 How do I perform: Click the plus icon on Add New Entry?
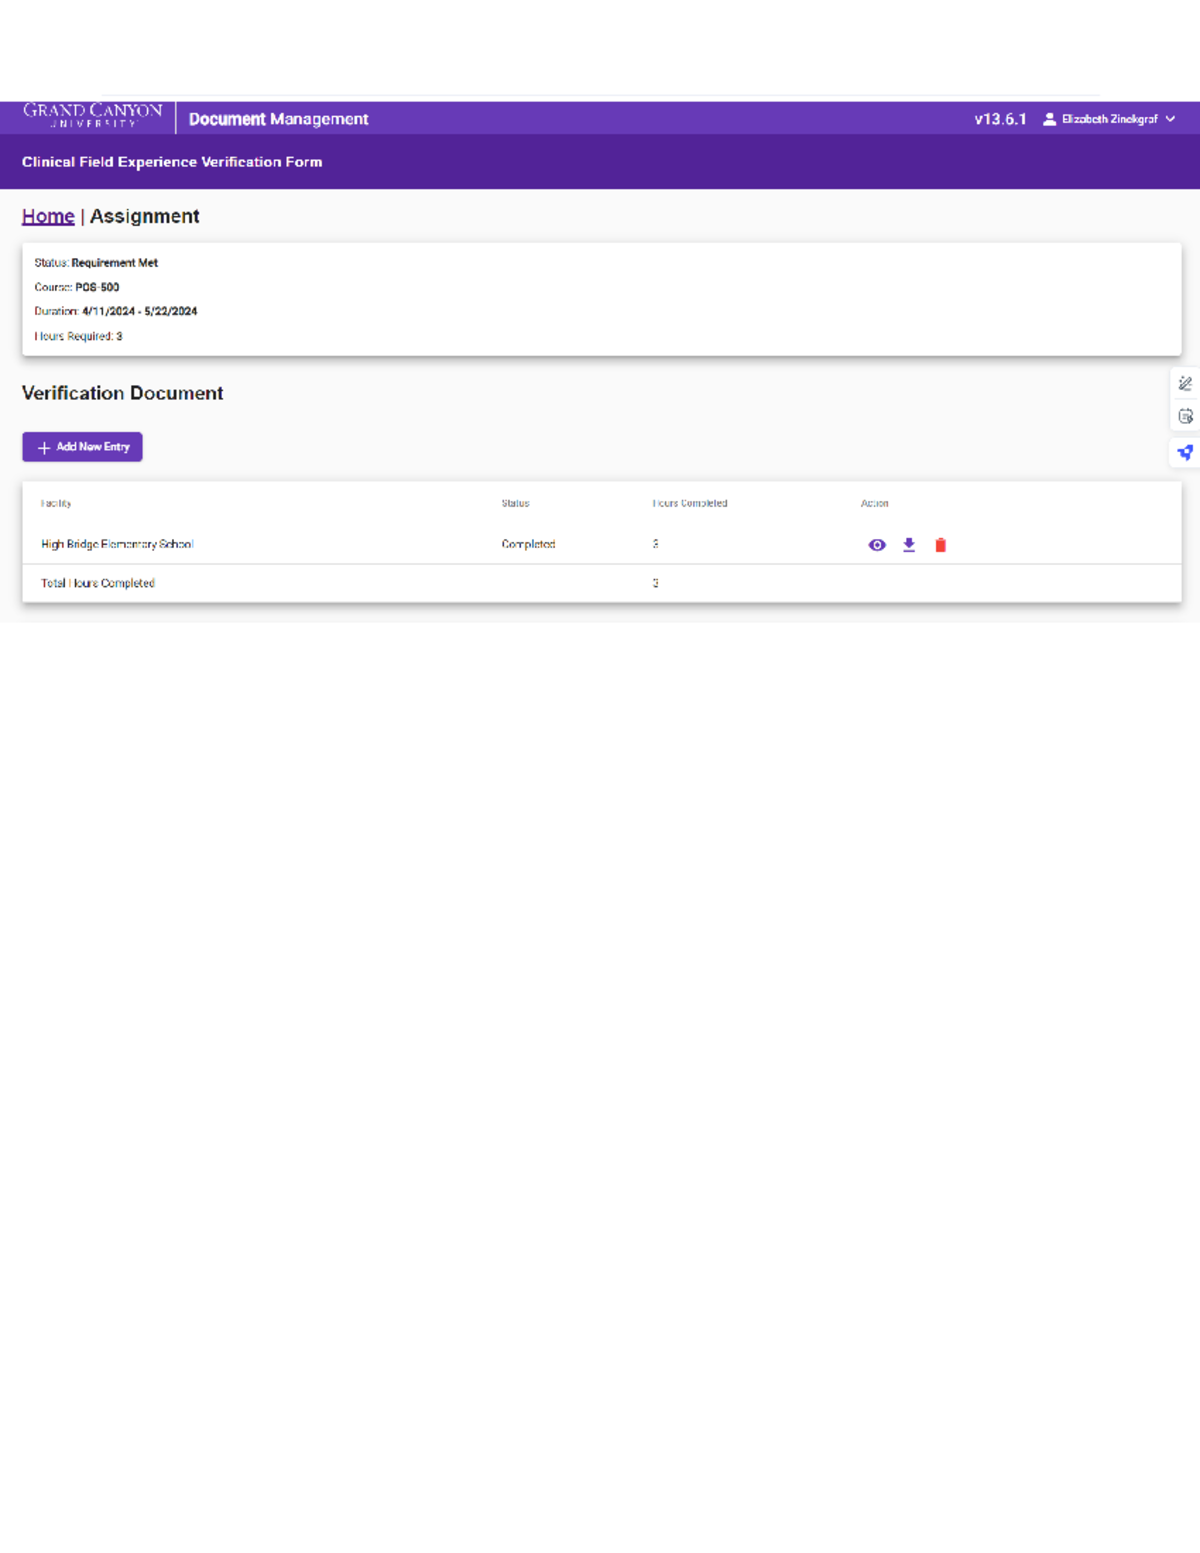pos(44,448)
